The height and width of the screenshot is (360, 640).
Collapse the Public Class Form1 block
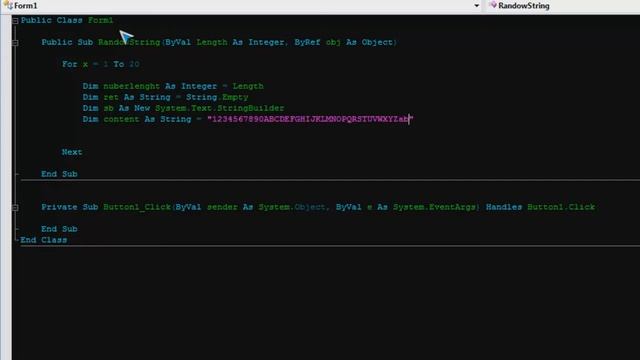pos(15,20)
